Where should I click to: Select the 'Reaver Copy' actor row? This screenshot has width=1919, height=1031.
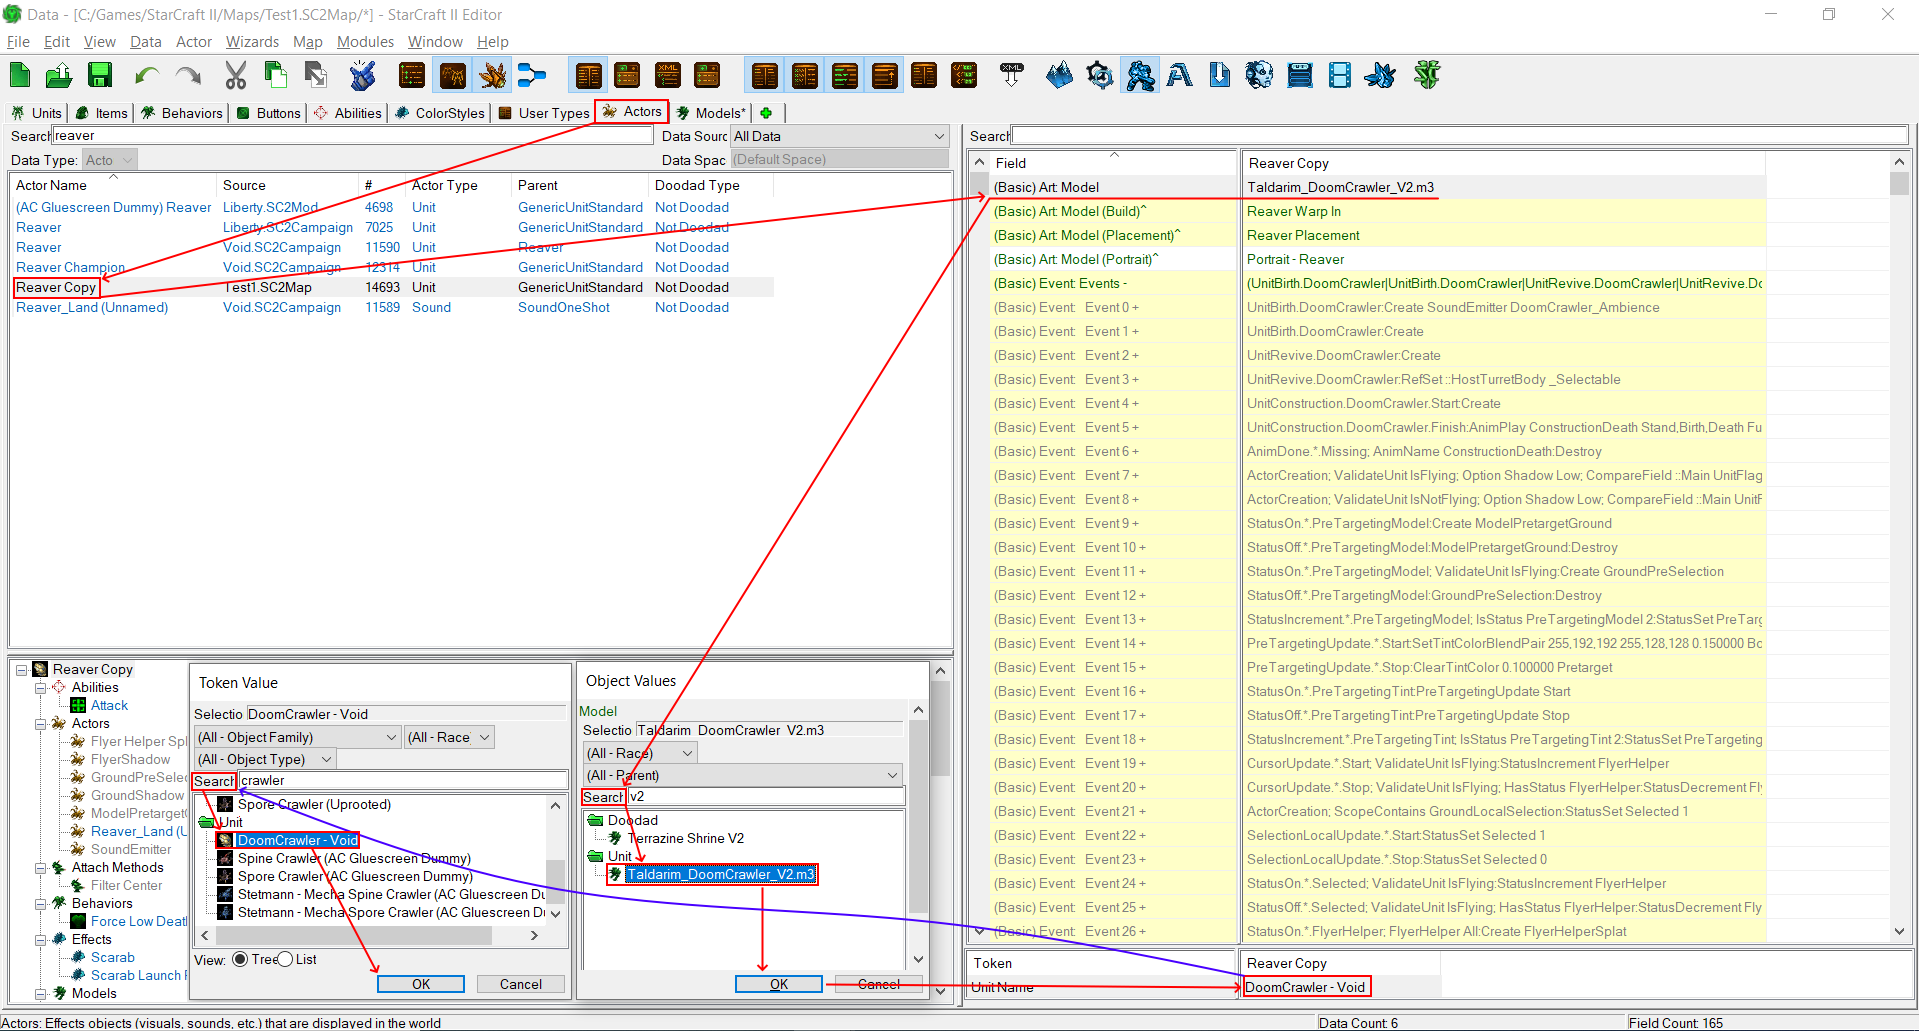click(392, 287)
